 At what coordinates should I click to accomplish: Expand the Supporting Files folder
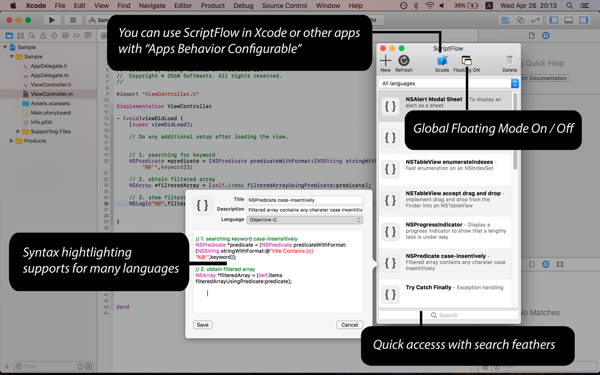[18, 131]
